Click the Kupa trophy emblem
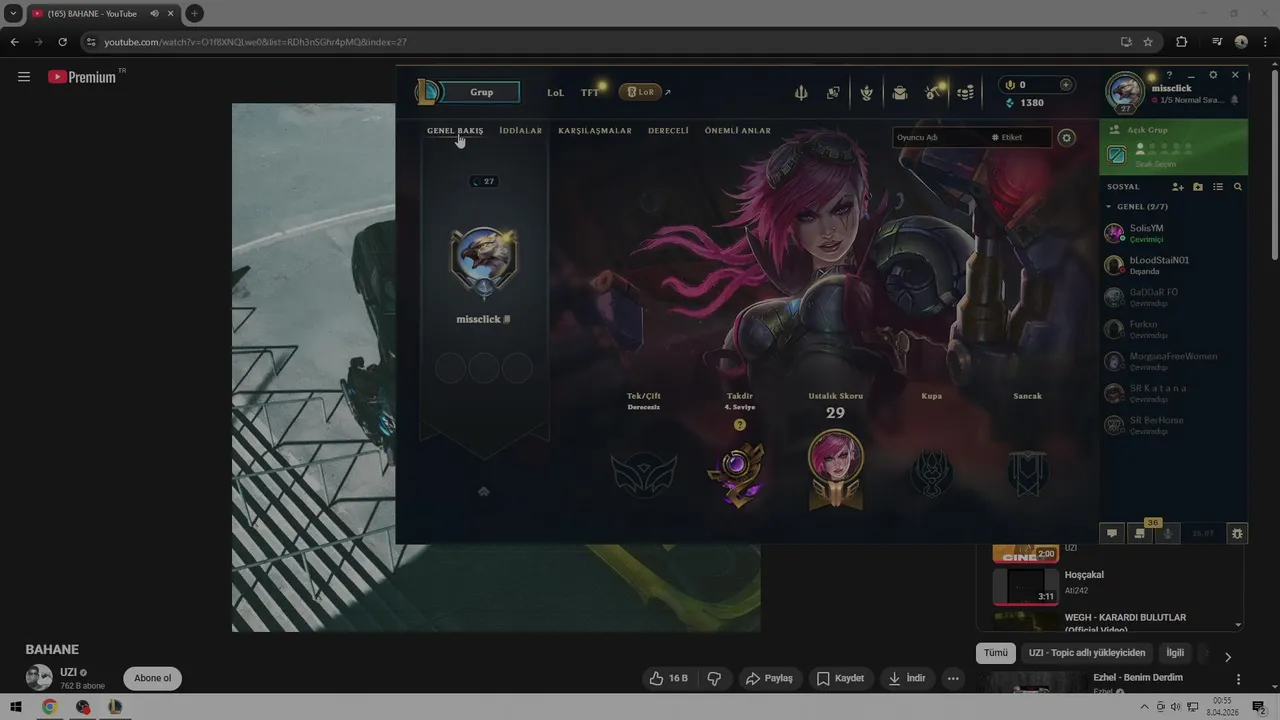The height and width of the screenshot is (720, 1280). click(931, 474)
